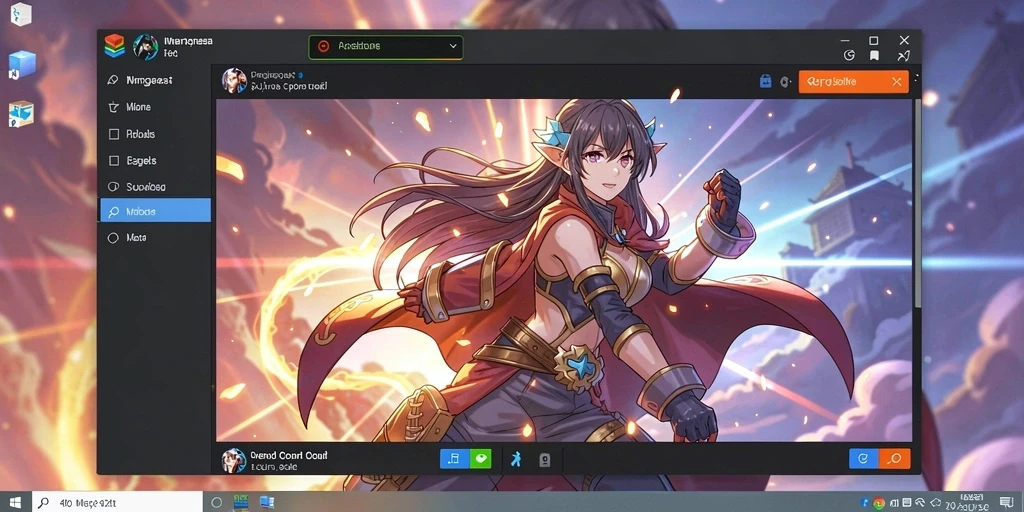Expand the green-bordered dropdown in title bar
Screen dimensions: 1024x512
[x=385, y=47]
